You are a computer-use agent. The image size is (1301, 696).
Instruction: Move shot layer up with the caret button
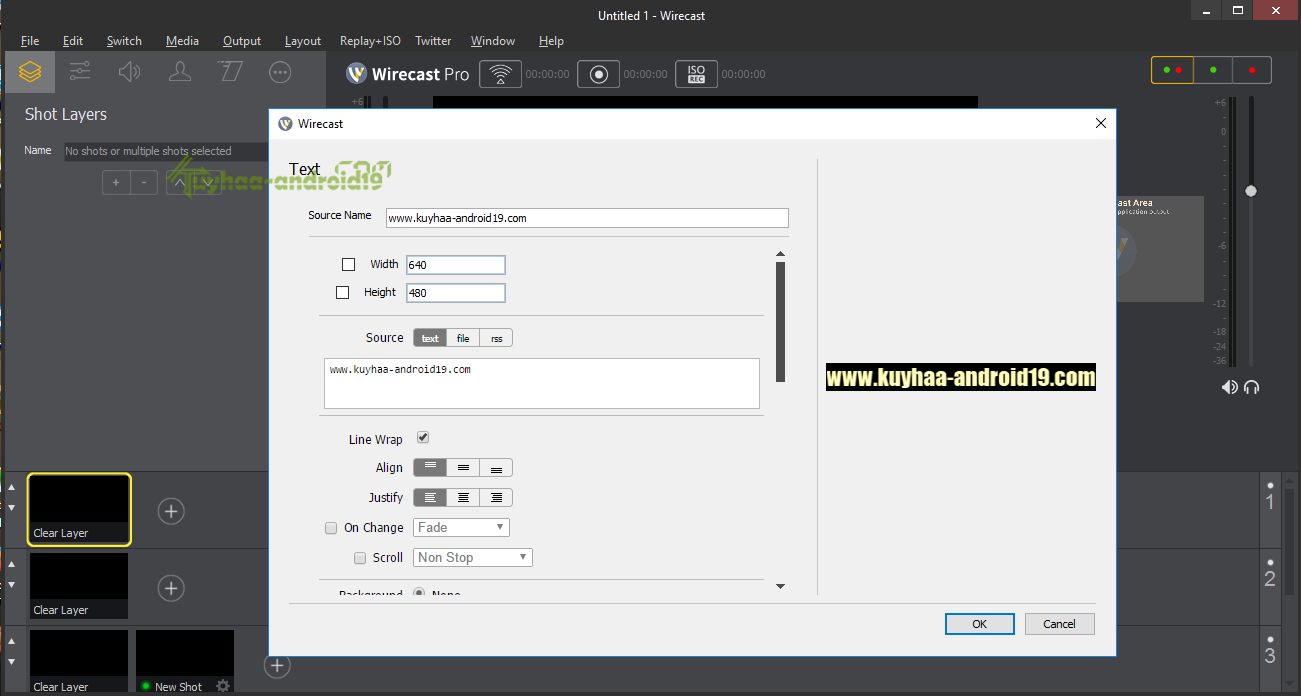click(180, 182)
